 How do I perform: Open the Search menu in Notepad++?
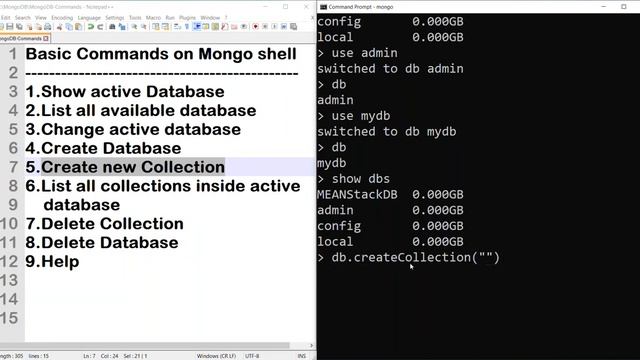point(23,18)
